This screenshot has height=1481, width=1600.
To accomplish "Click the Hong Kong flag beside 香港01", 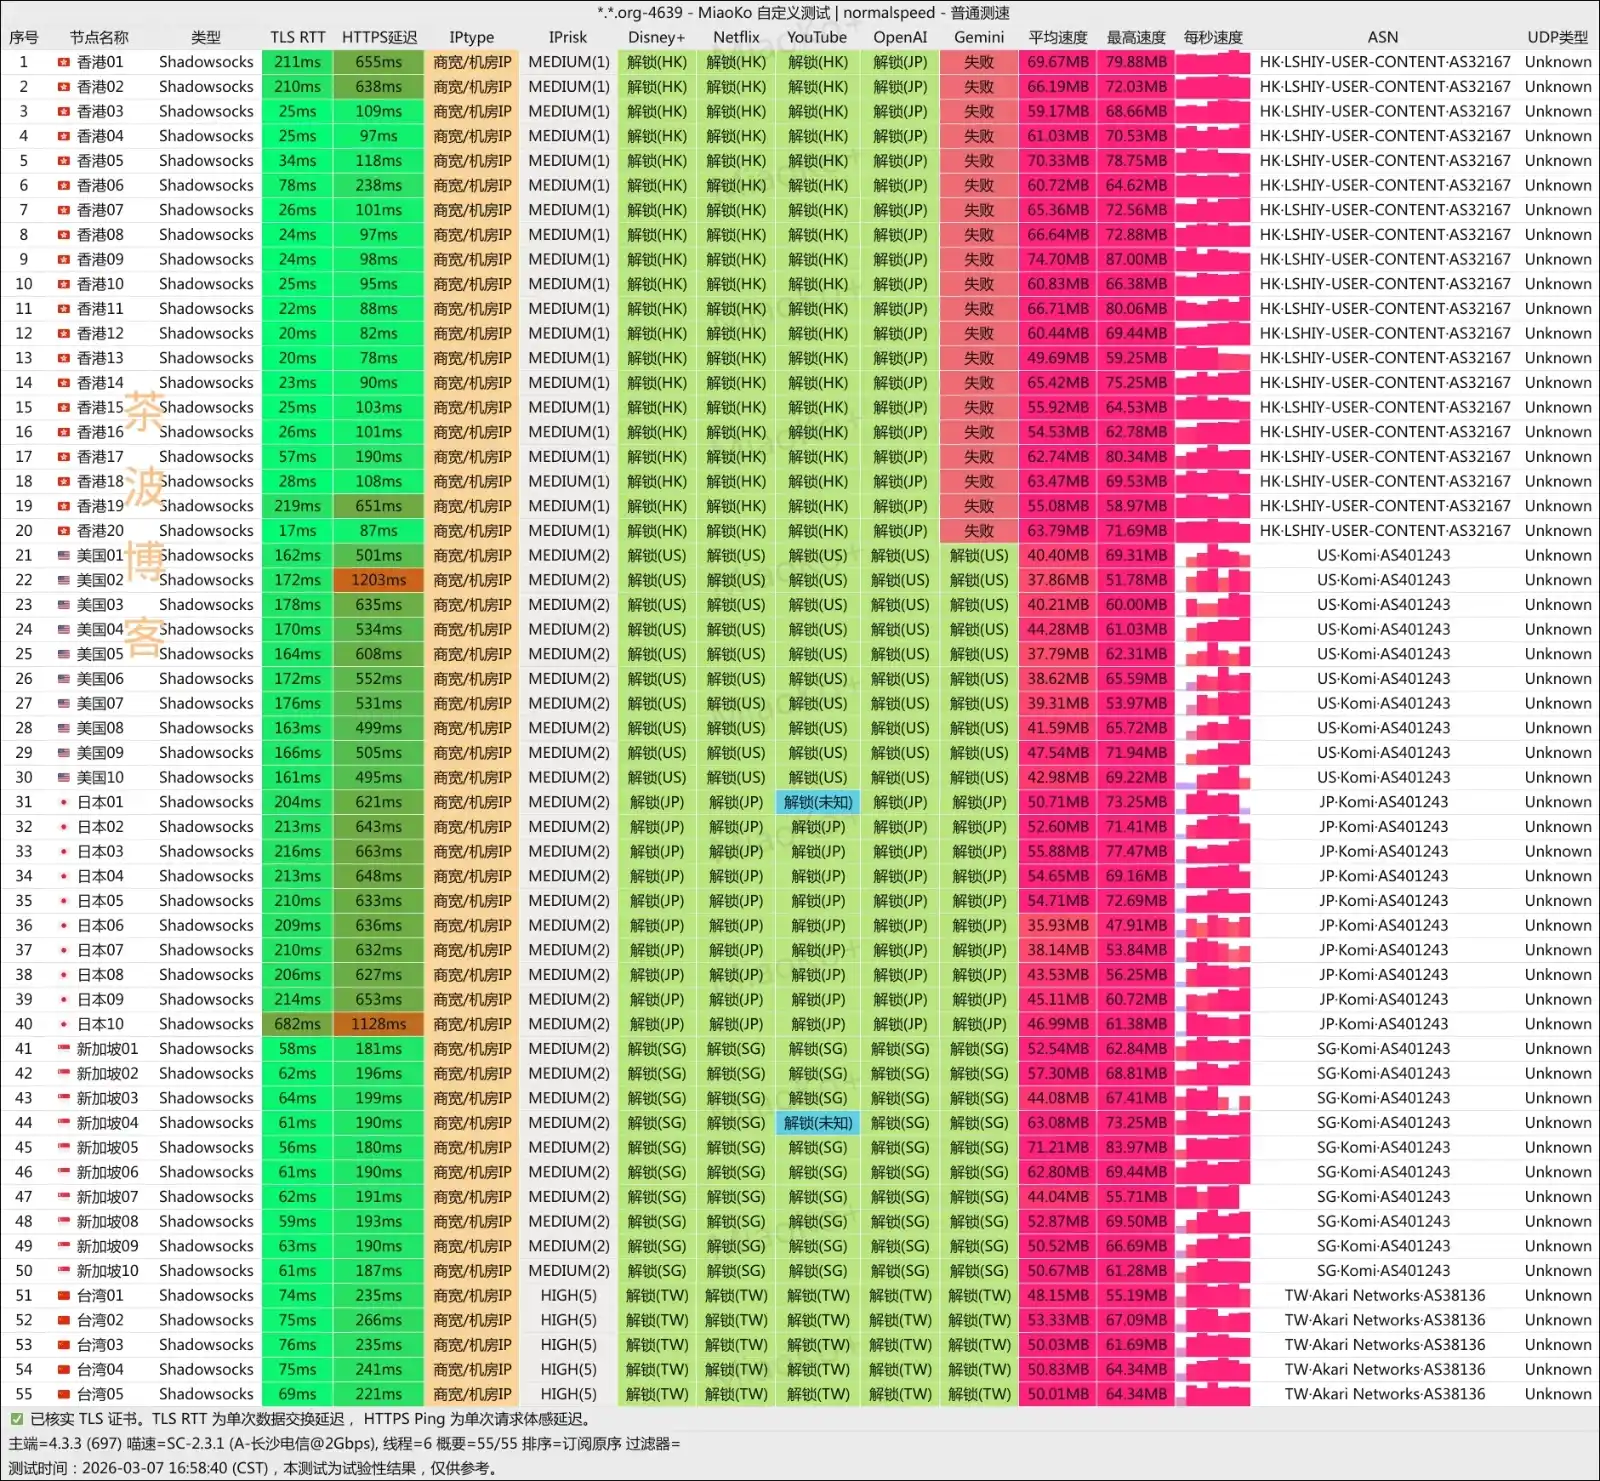I will pos(64,62).
